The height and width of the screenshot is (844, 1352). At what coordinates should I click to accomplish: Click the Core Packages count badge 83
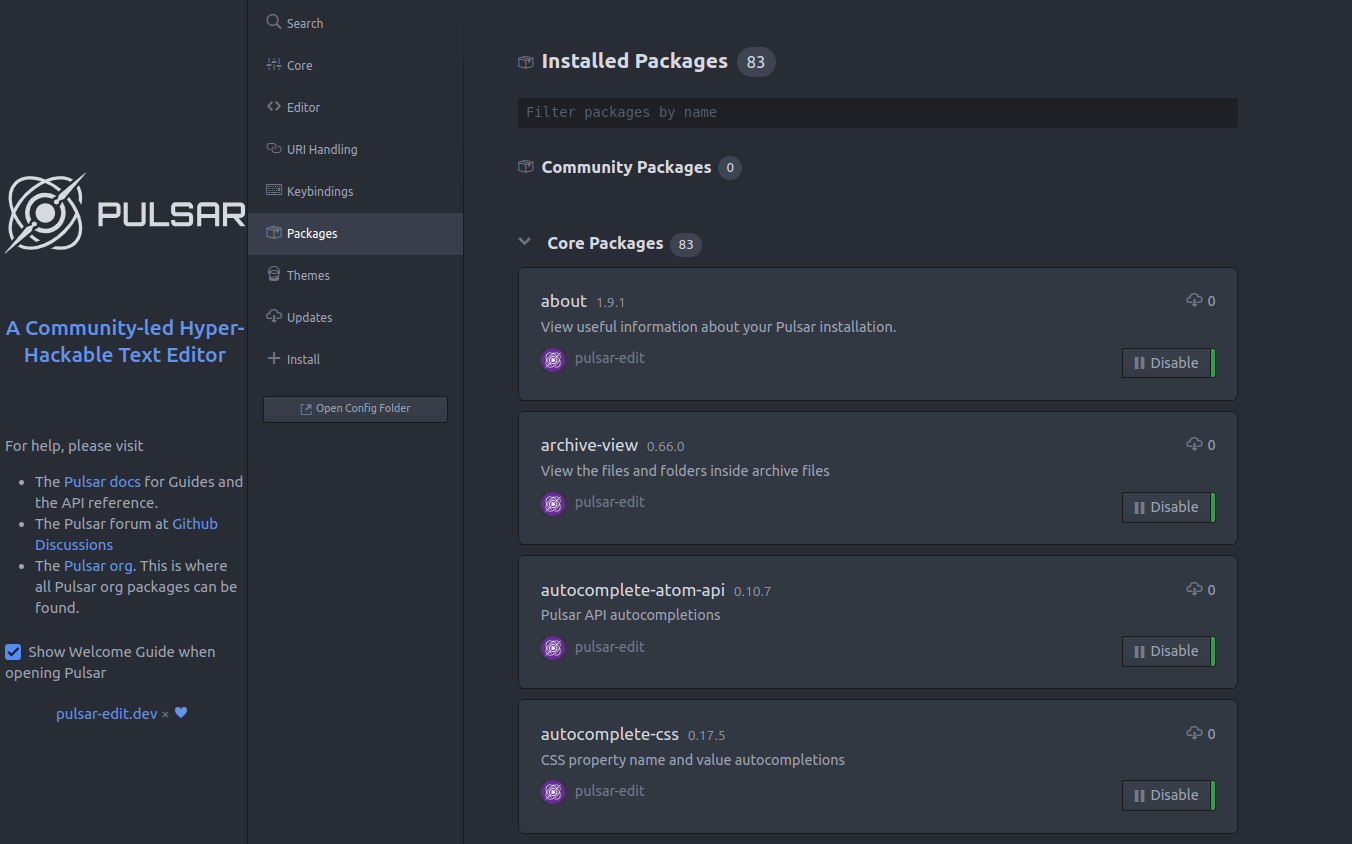(686, 244)
